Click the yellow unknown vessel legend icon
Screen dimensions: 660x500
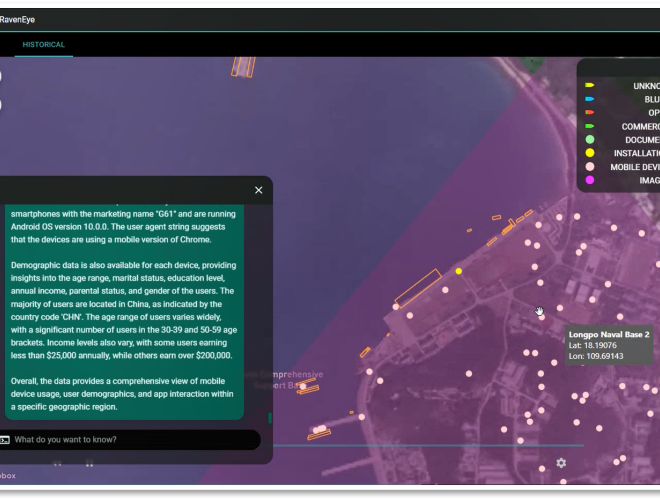[x=590, y=86]
